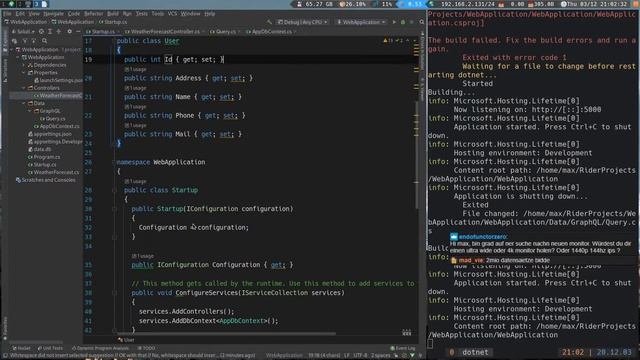Open the Navigate menu
The width and height of the screenshot is (640, 360).
point(53,14)
